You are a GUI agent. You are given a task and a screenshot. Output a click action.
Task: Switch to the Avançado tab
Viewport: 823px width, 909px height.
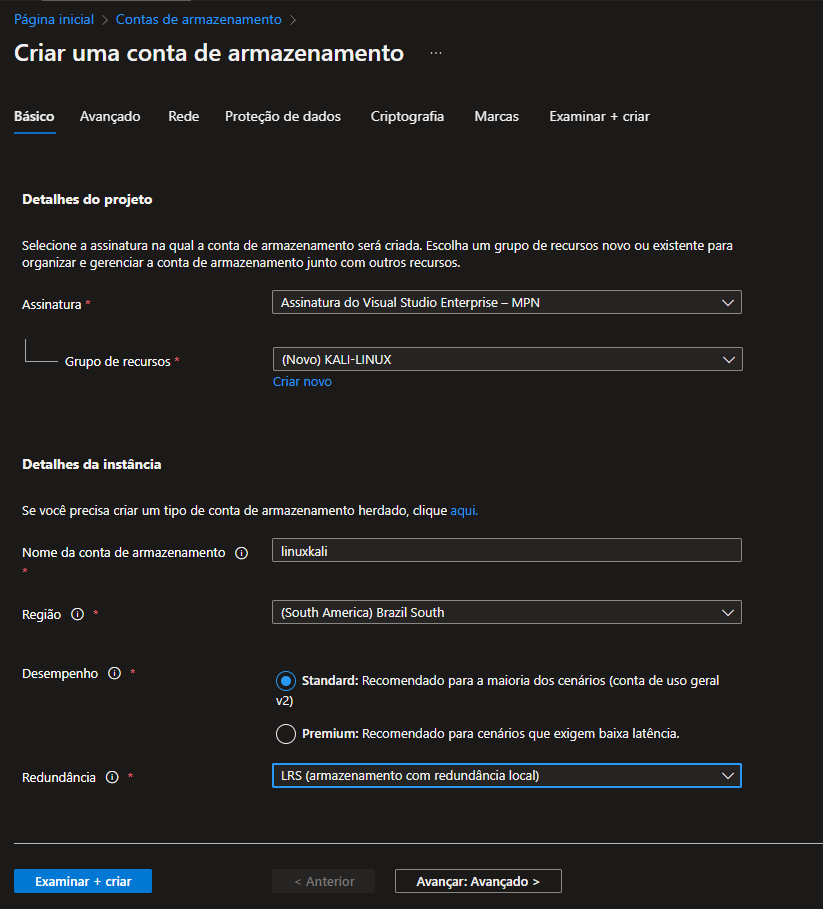point(110,117)
